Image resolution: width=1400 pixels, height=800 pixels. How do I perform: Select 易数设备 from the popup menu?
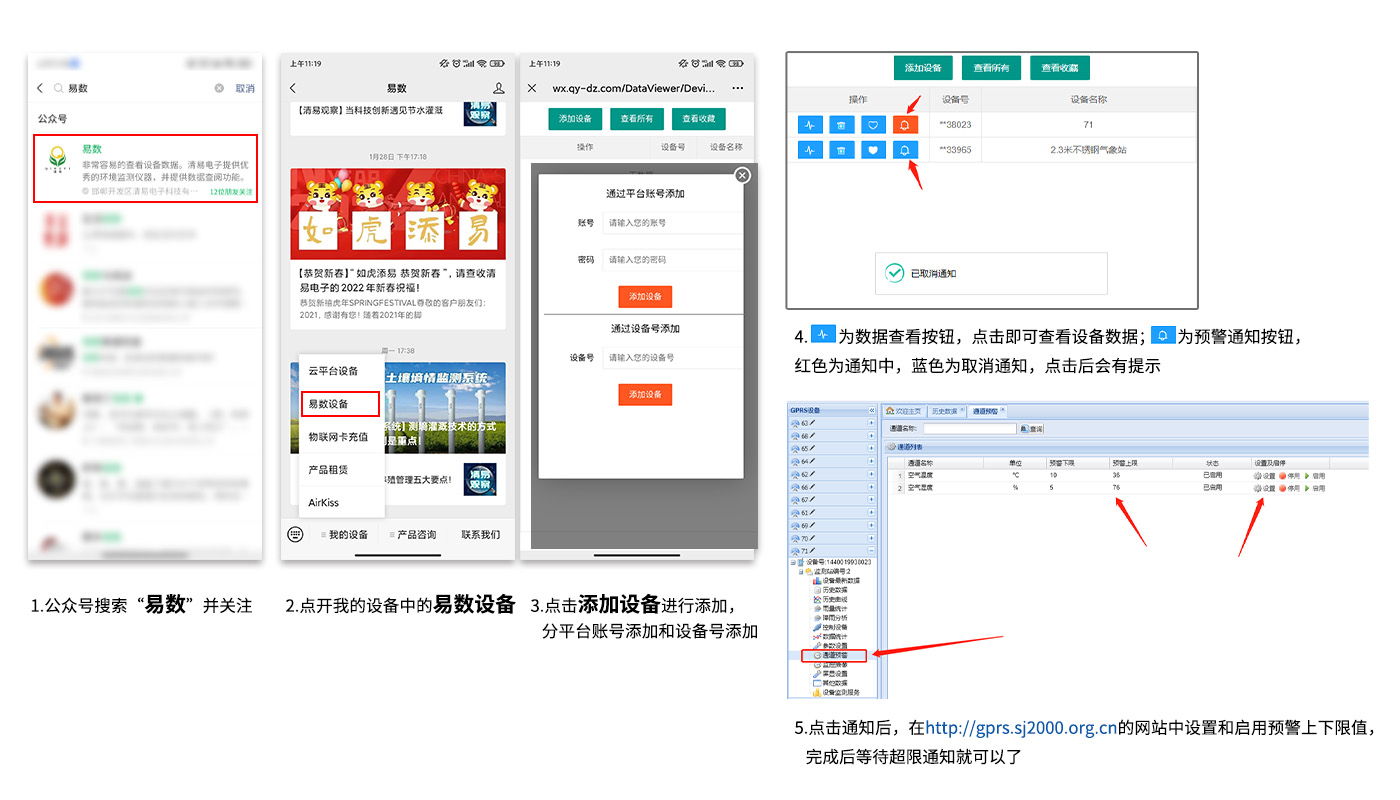click(340, 404)
